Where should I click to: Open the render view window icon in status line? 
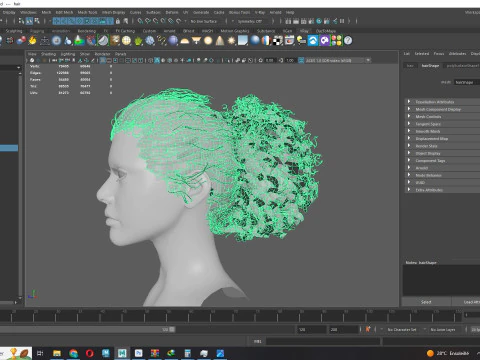tap(288, 21)
